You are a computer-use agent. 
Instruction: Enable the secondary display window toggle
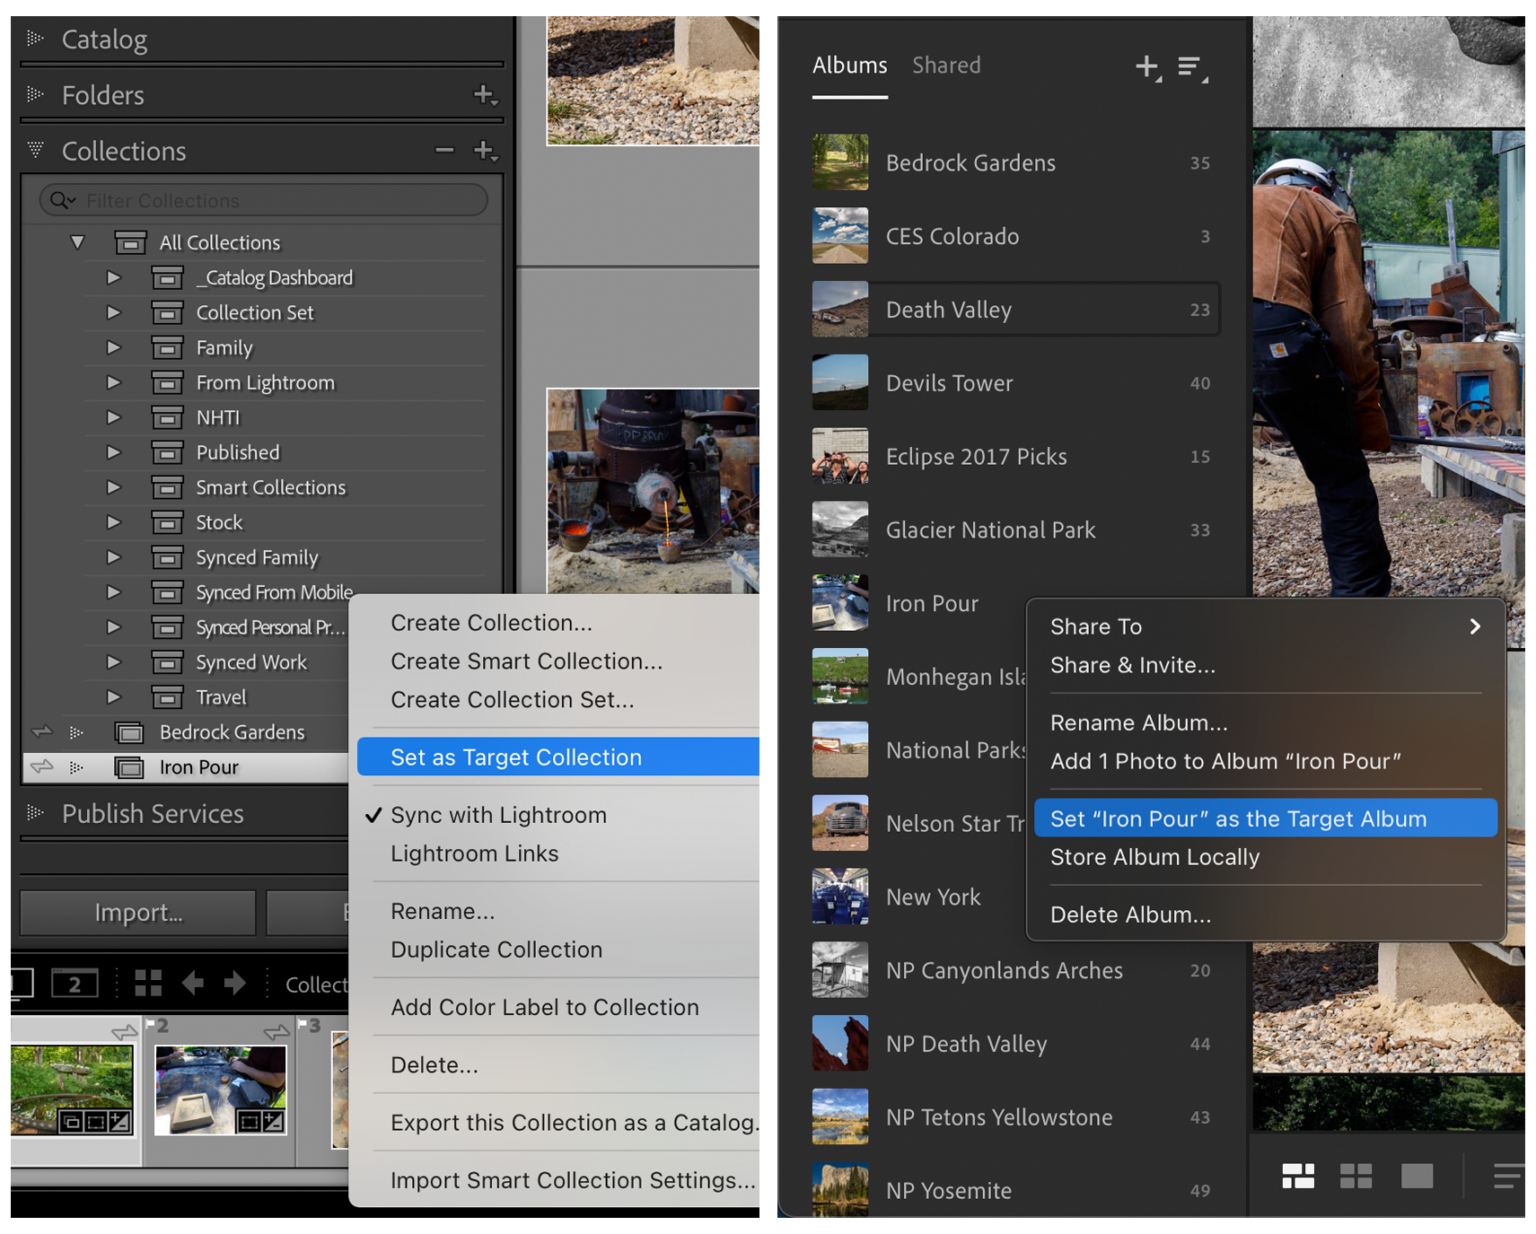[74, 983]
